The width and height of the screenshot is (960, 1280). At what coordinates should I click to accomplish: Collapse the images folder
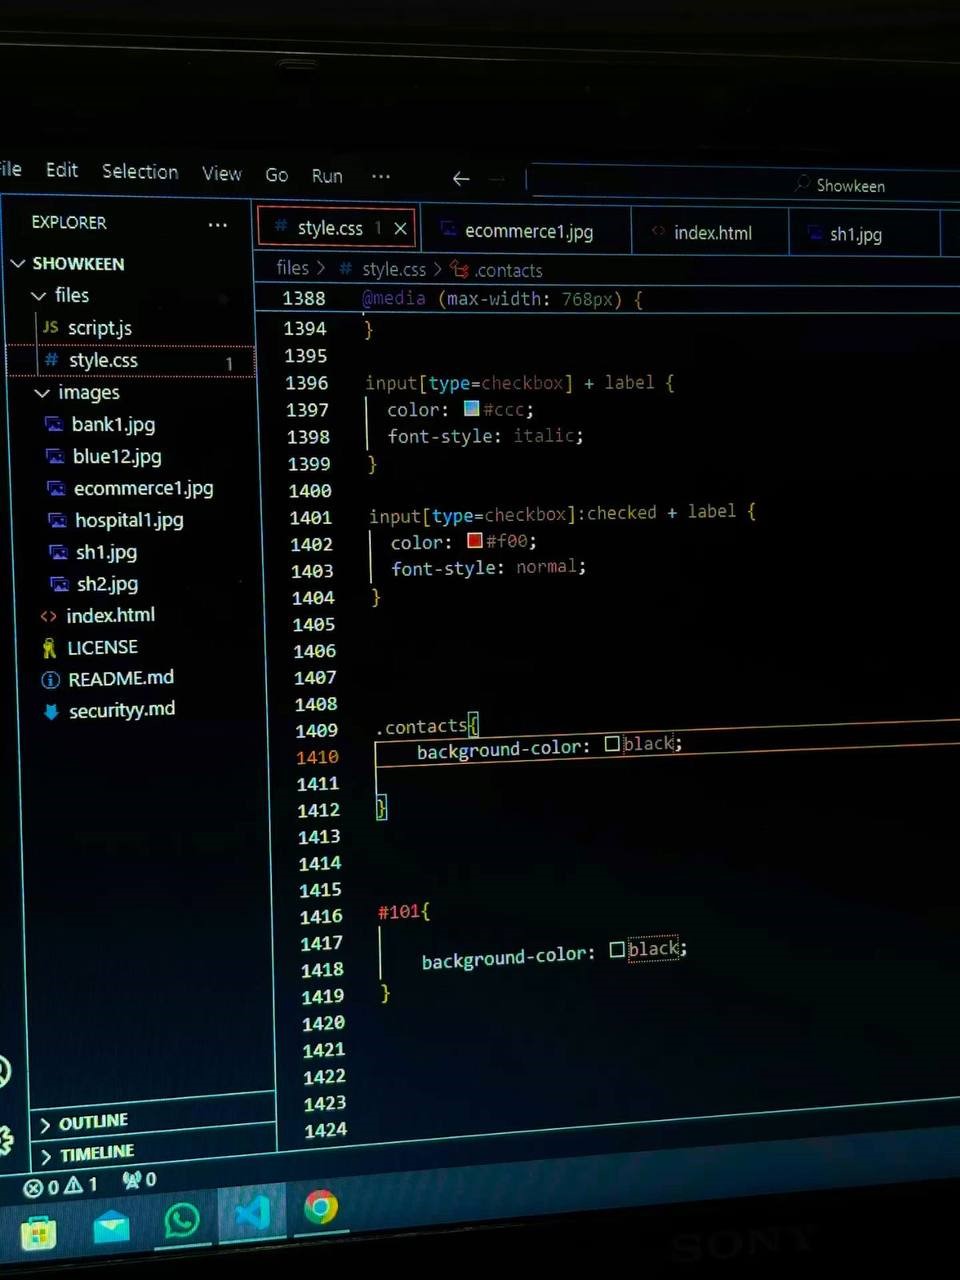click(x=42, y=393)
